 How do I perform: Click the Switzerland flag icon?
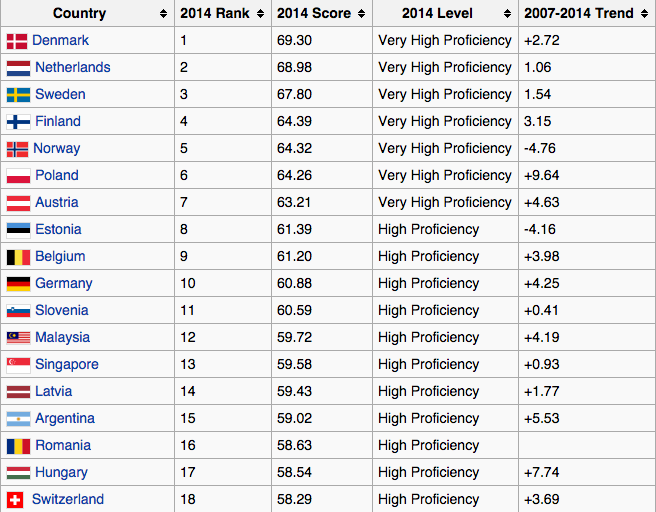click(15, 500)
